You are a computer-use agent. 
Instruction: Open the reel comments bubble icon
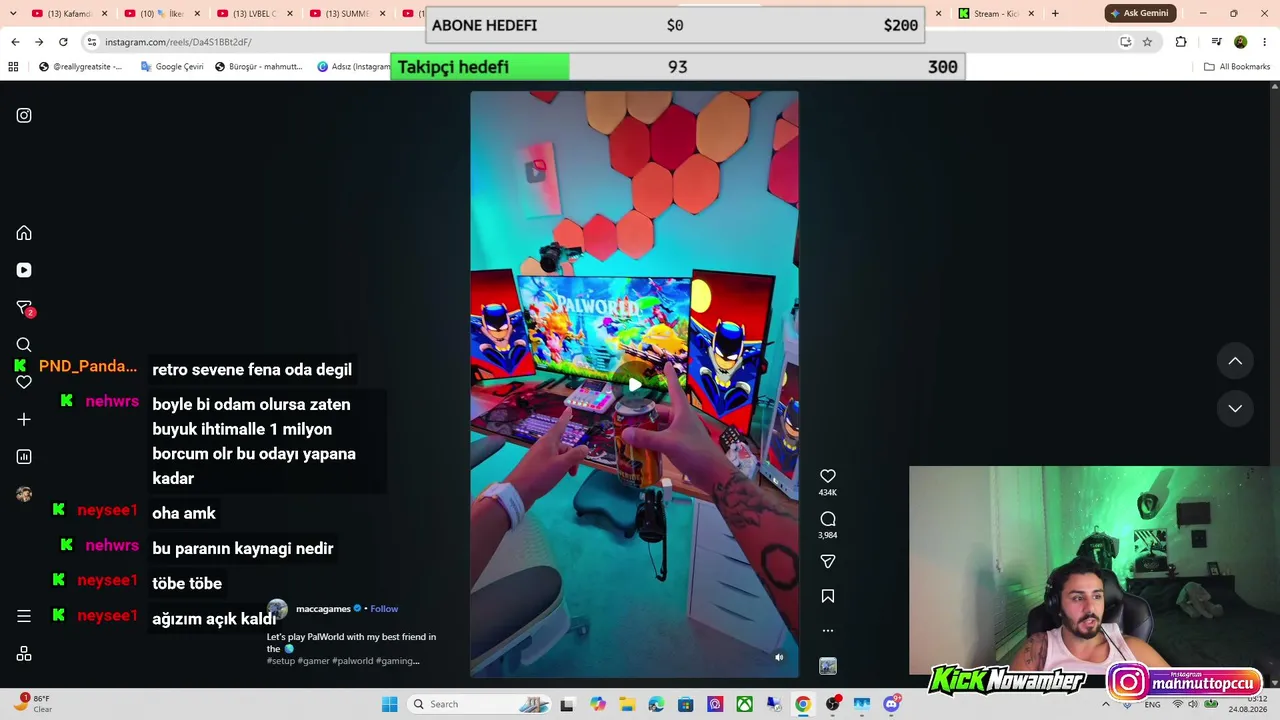[x=828, y=519]
